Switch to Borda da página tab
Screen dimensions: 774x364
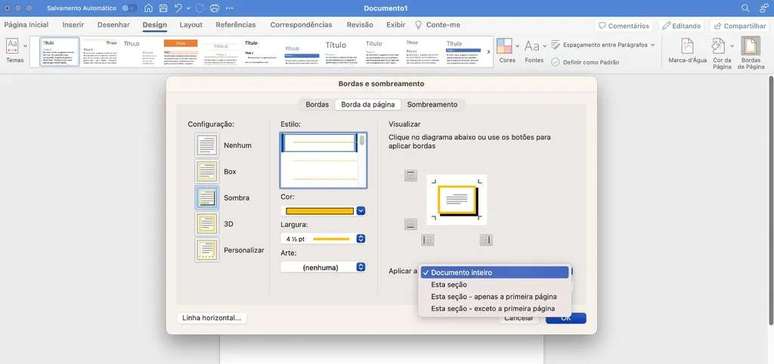click(368, 105)
